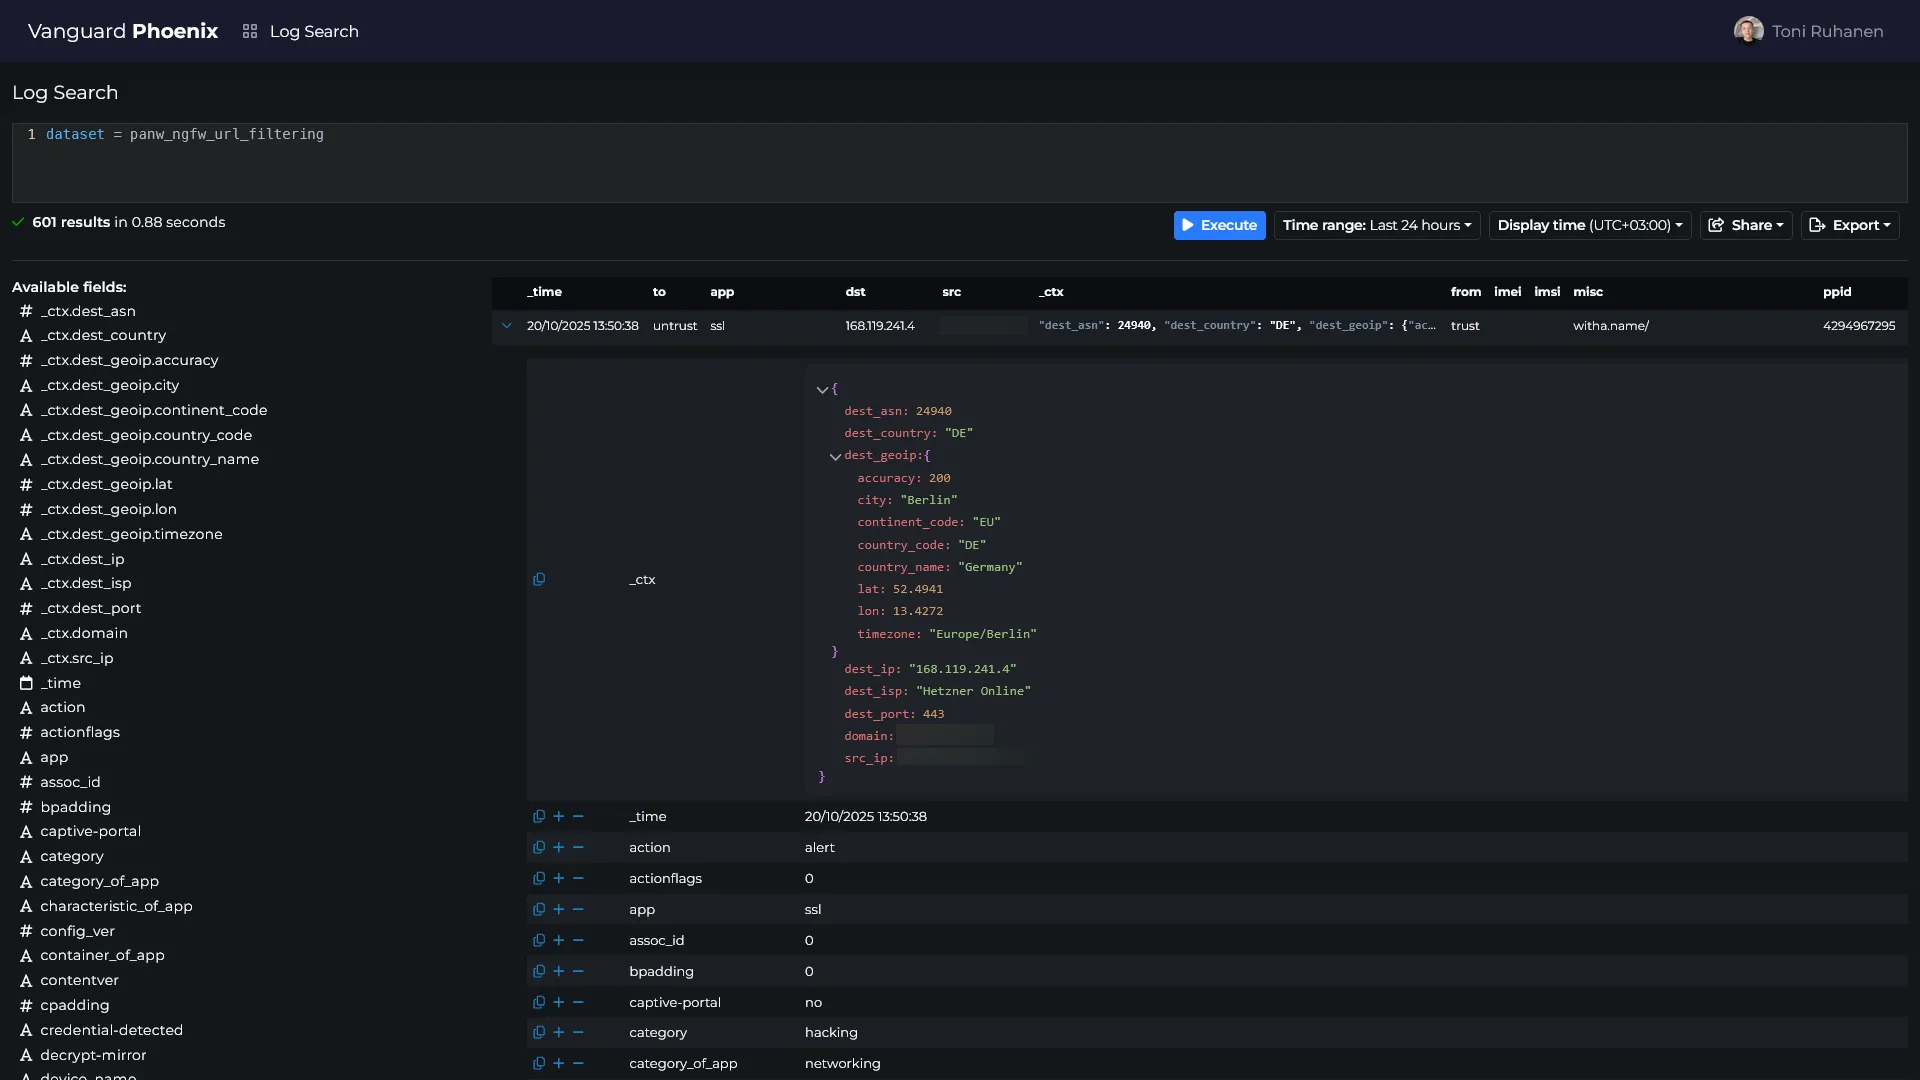Image resolution: width=1920 pixels, height=1080 pixels.
Task: Open the Share menu
Action: [1746, 225]
